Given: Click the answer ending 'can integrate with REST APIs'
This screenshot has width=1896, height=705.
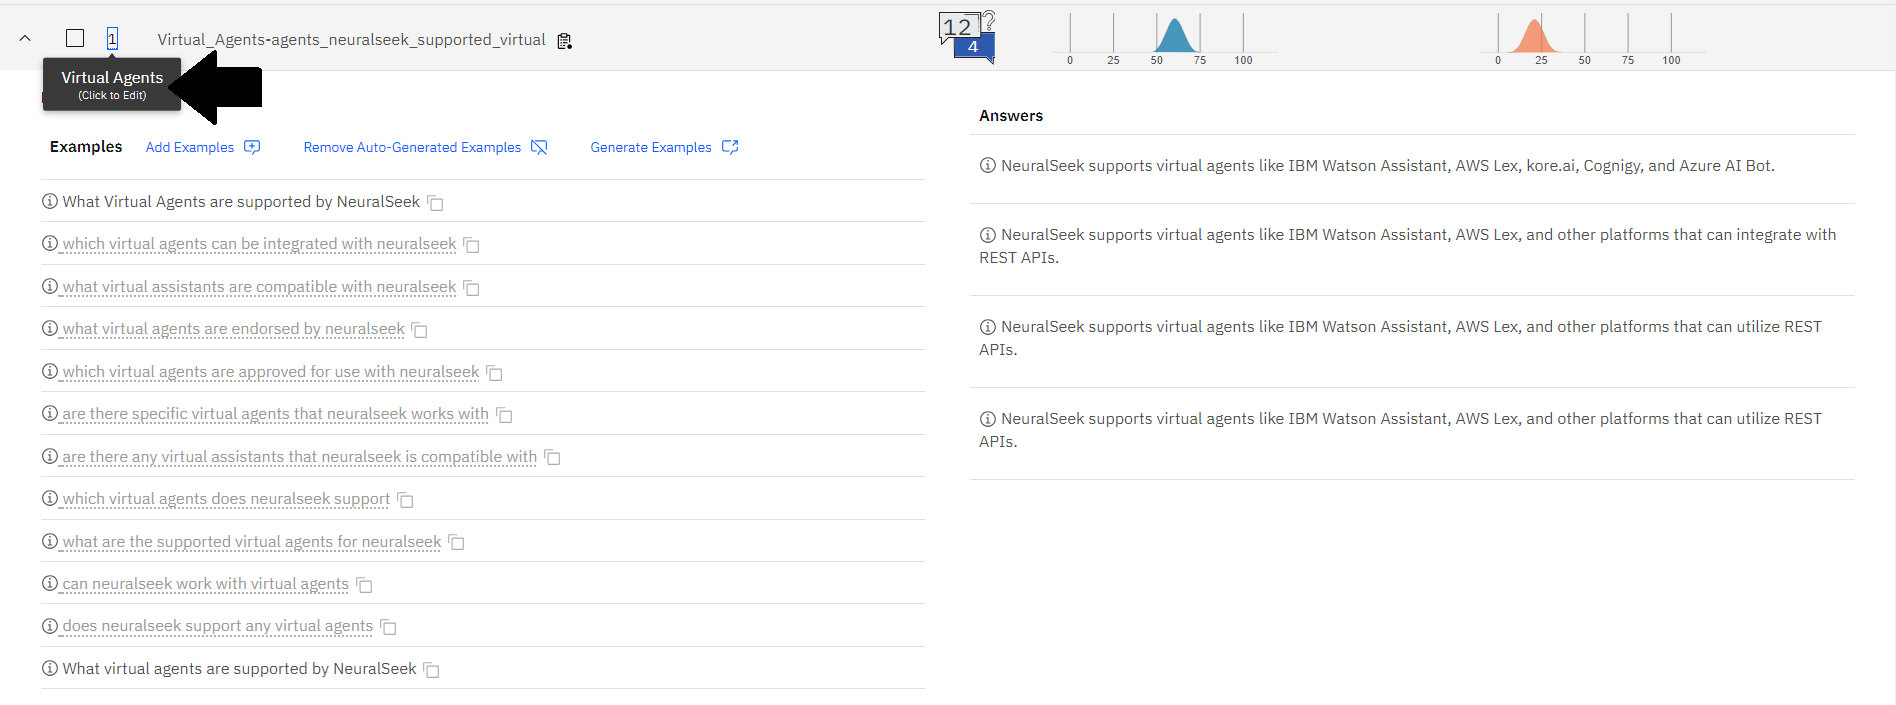Looking at the screenshot, I should (1408, 246).
